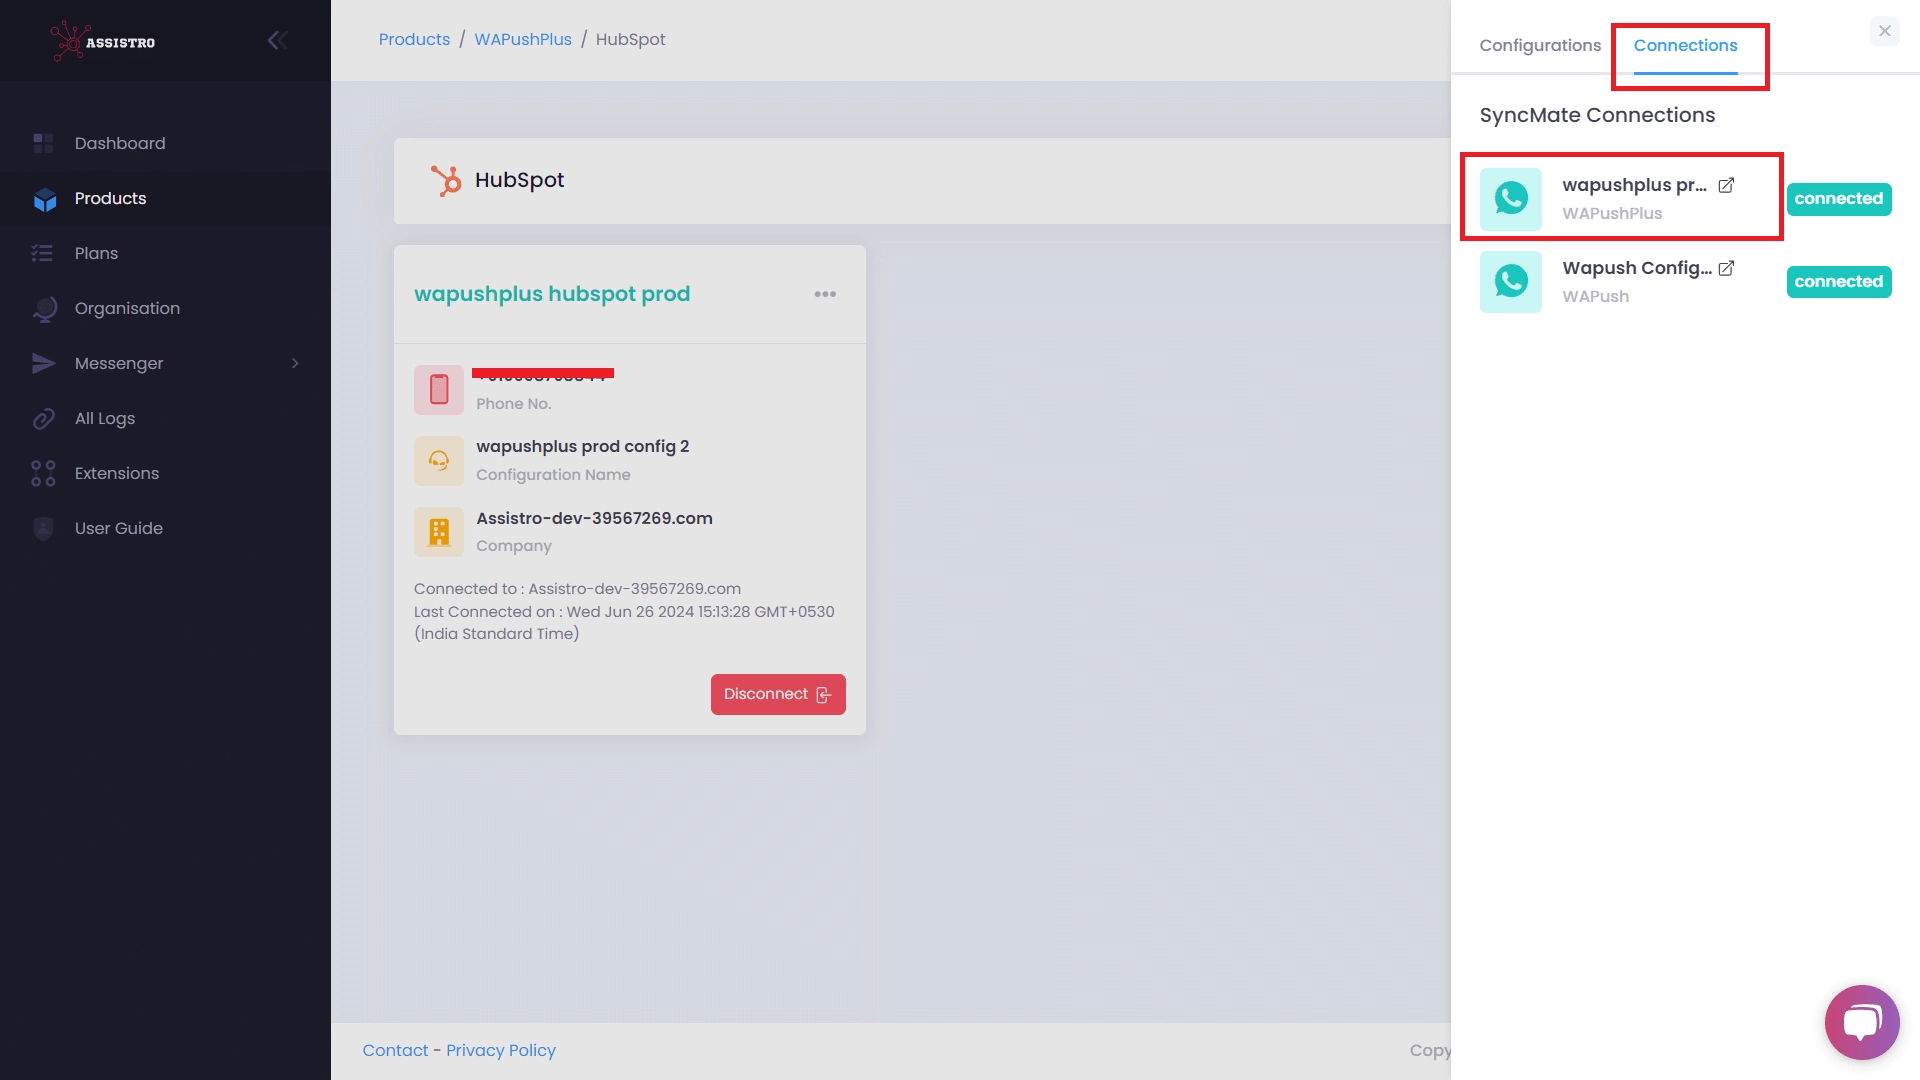Click the HubSpot sprocket logo

pyautogui.click(x=446, y=180)
